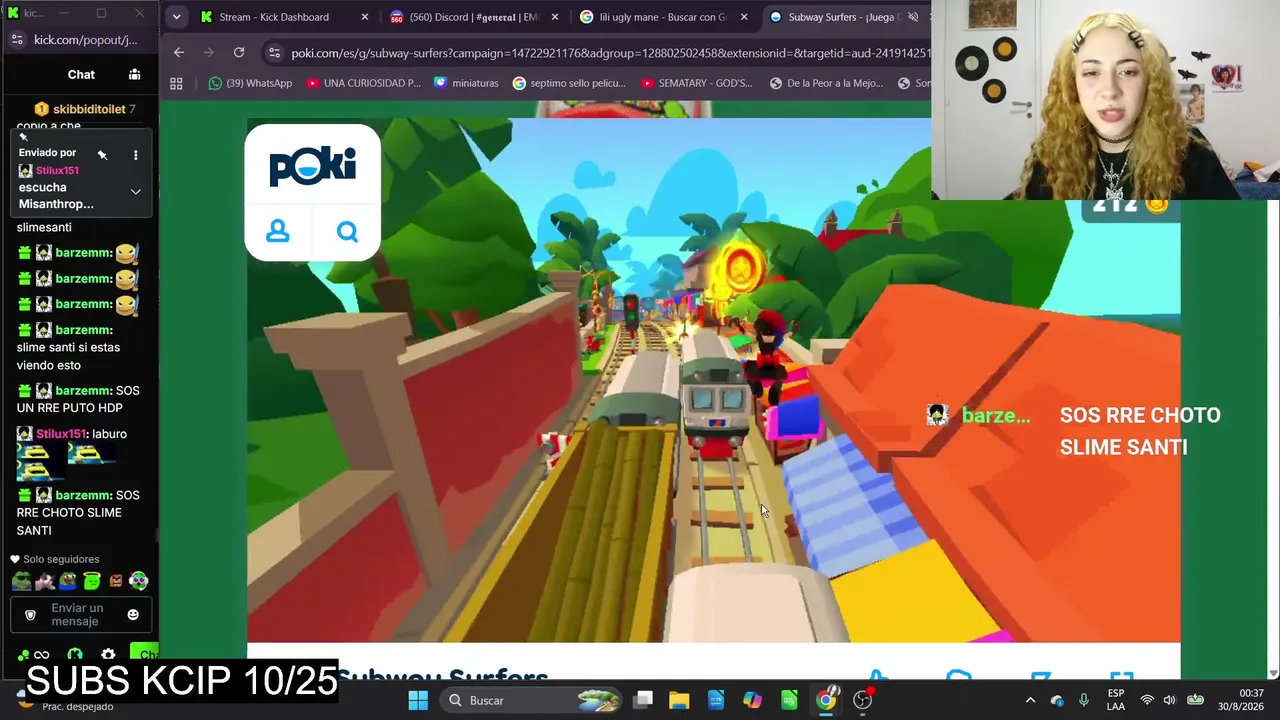
Task: Switch ESP LAA keyboard language
Action: tap(1116, 700)
